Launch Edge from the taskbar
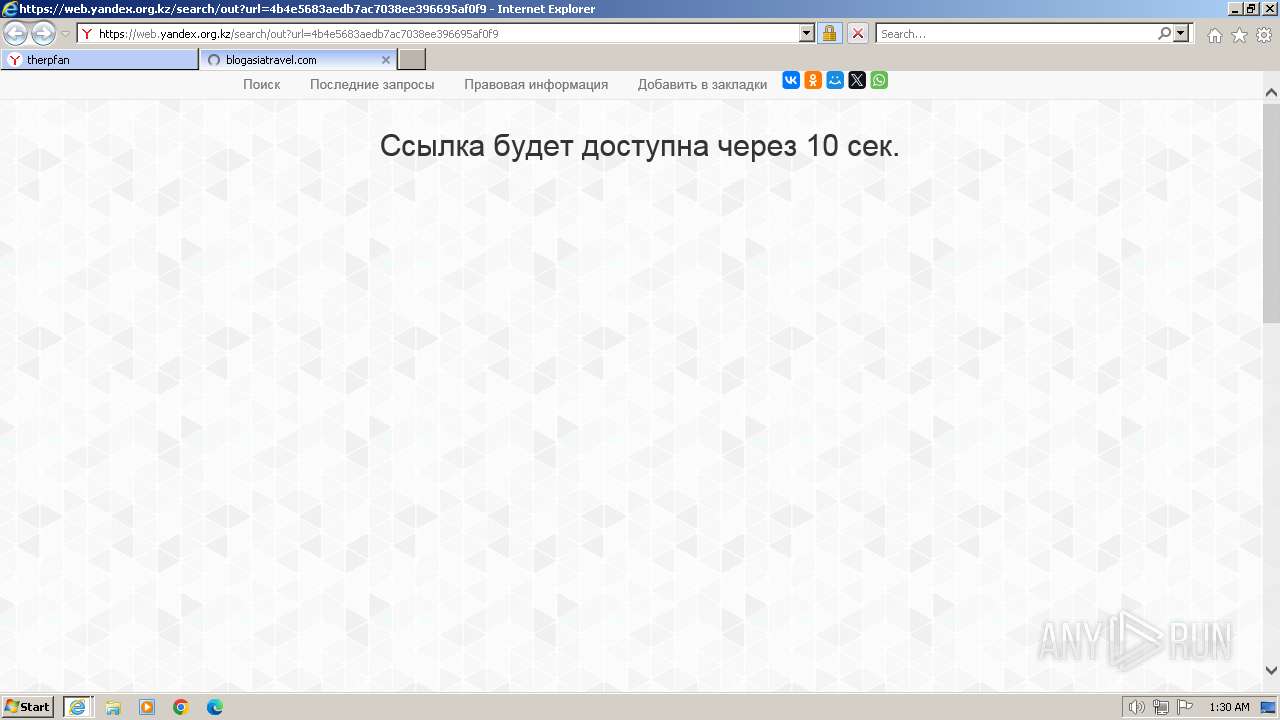This screenshot has width=1280, height=720. tap(215, 707)
